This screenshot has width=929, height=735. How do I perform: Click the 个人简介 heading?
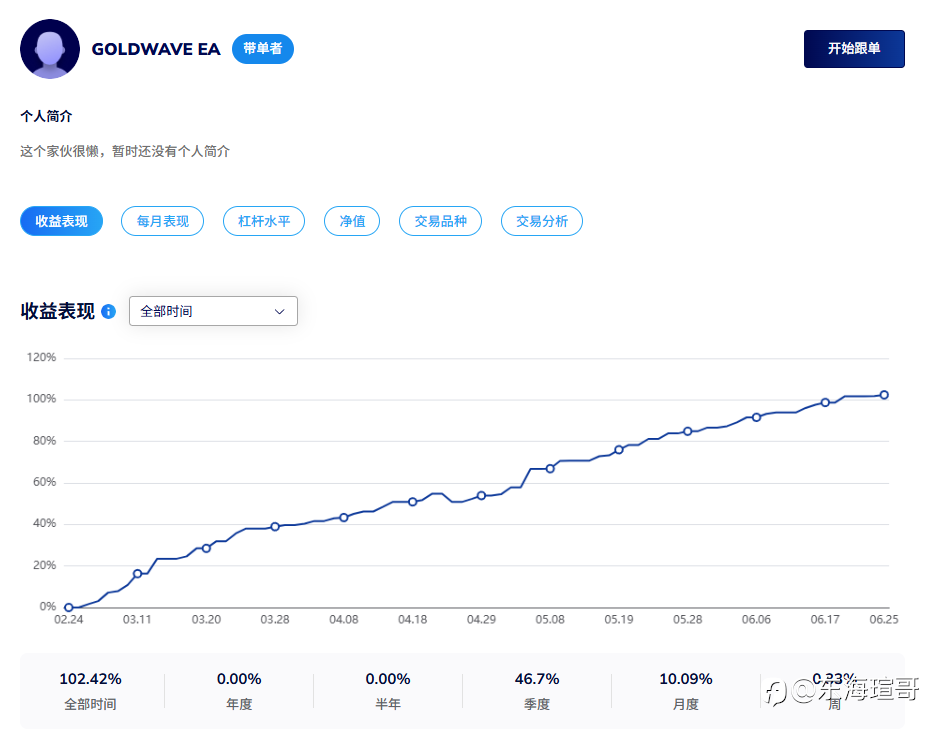[x=46, y=116]
